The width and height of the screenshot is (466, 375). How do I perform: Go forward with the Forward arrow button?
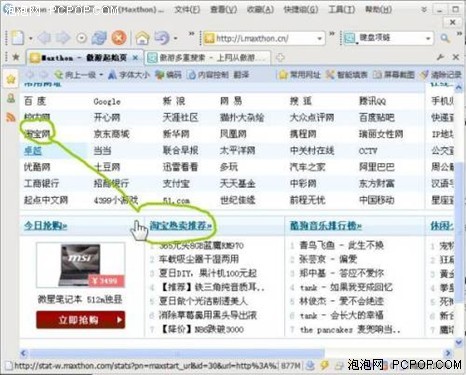tap(63, 38)
